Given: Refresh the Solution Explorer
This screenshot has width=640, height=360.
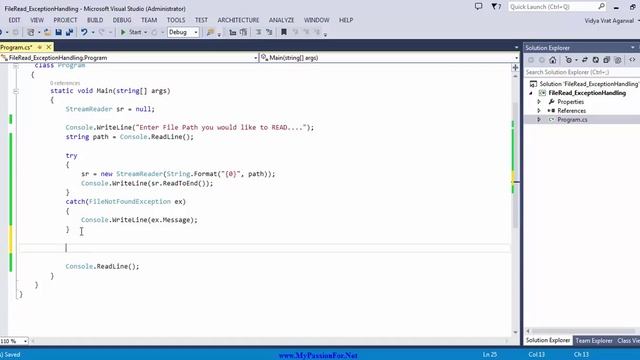Looking at the screenshot, I should pyautogui.click(x=596, y=60).
